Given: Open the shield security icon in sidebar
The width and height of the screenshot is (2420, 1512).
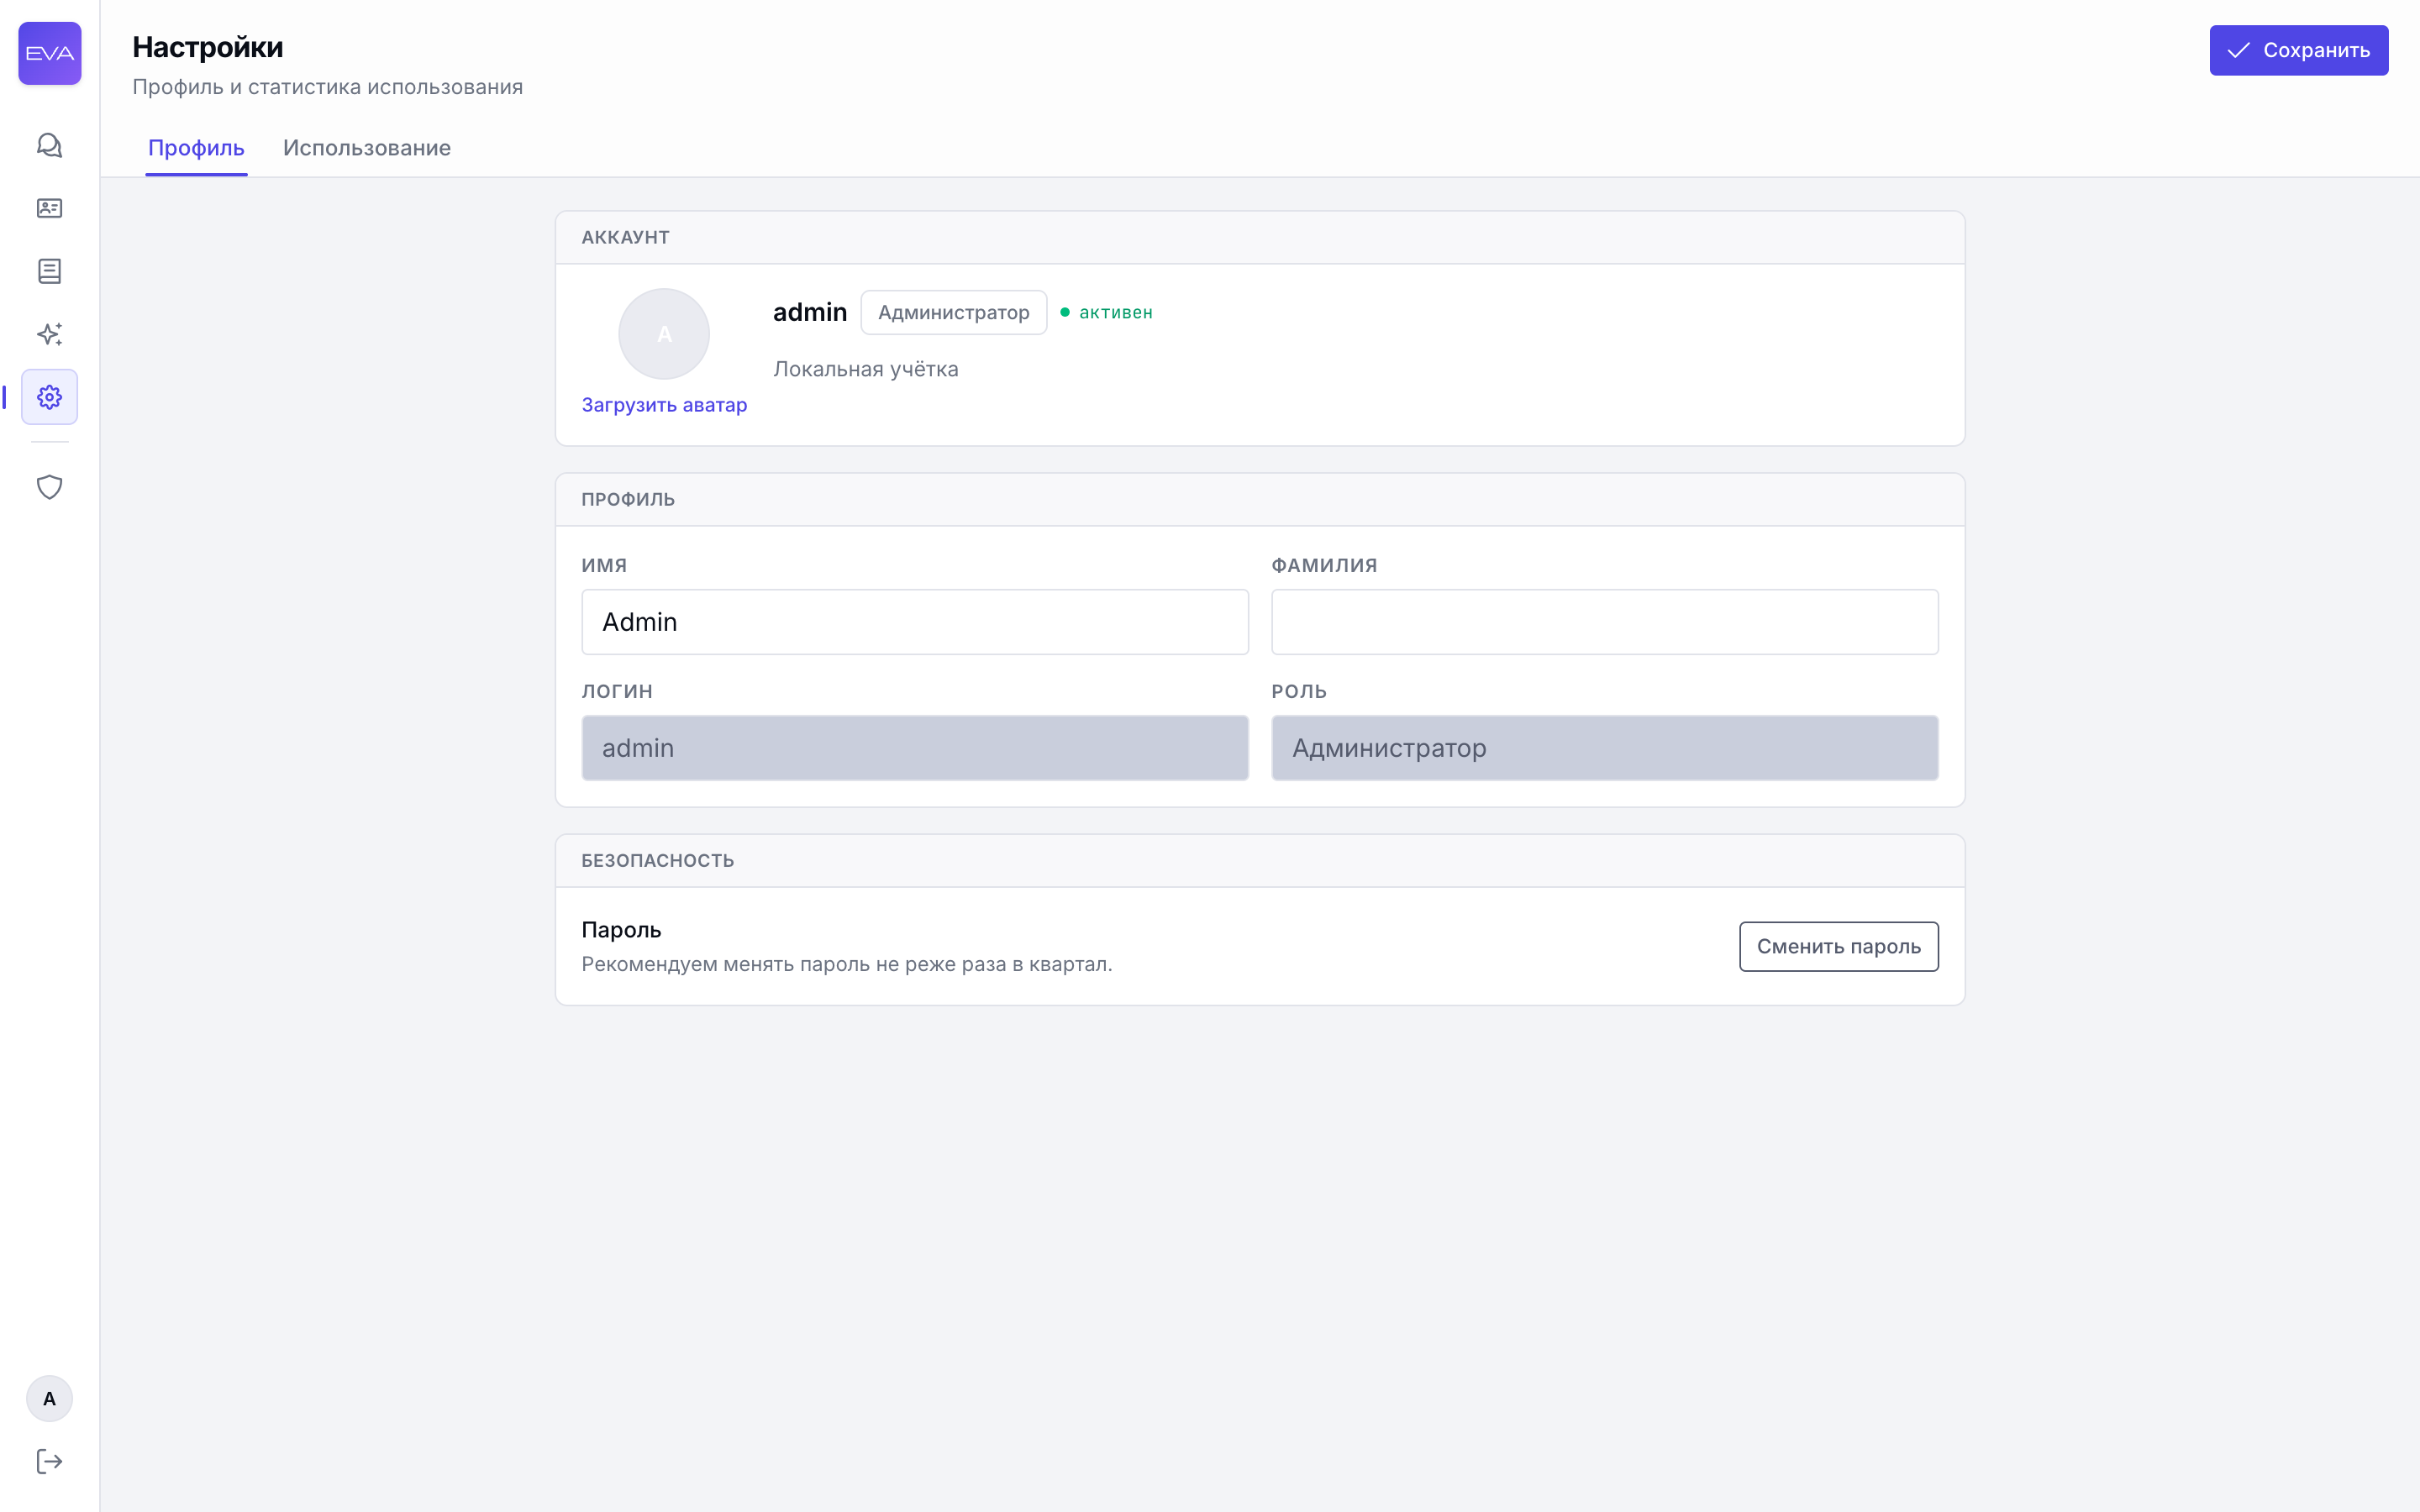Looking at the screenshot, I should pyautogui.click(x=49, y=487).
